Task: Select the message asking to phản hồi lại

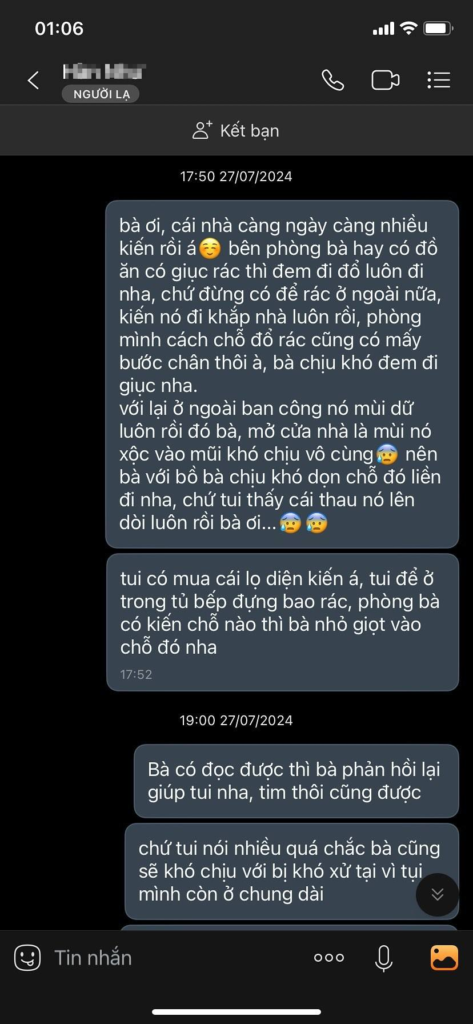Action: 296,780
